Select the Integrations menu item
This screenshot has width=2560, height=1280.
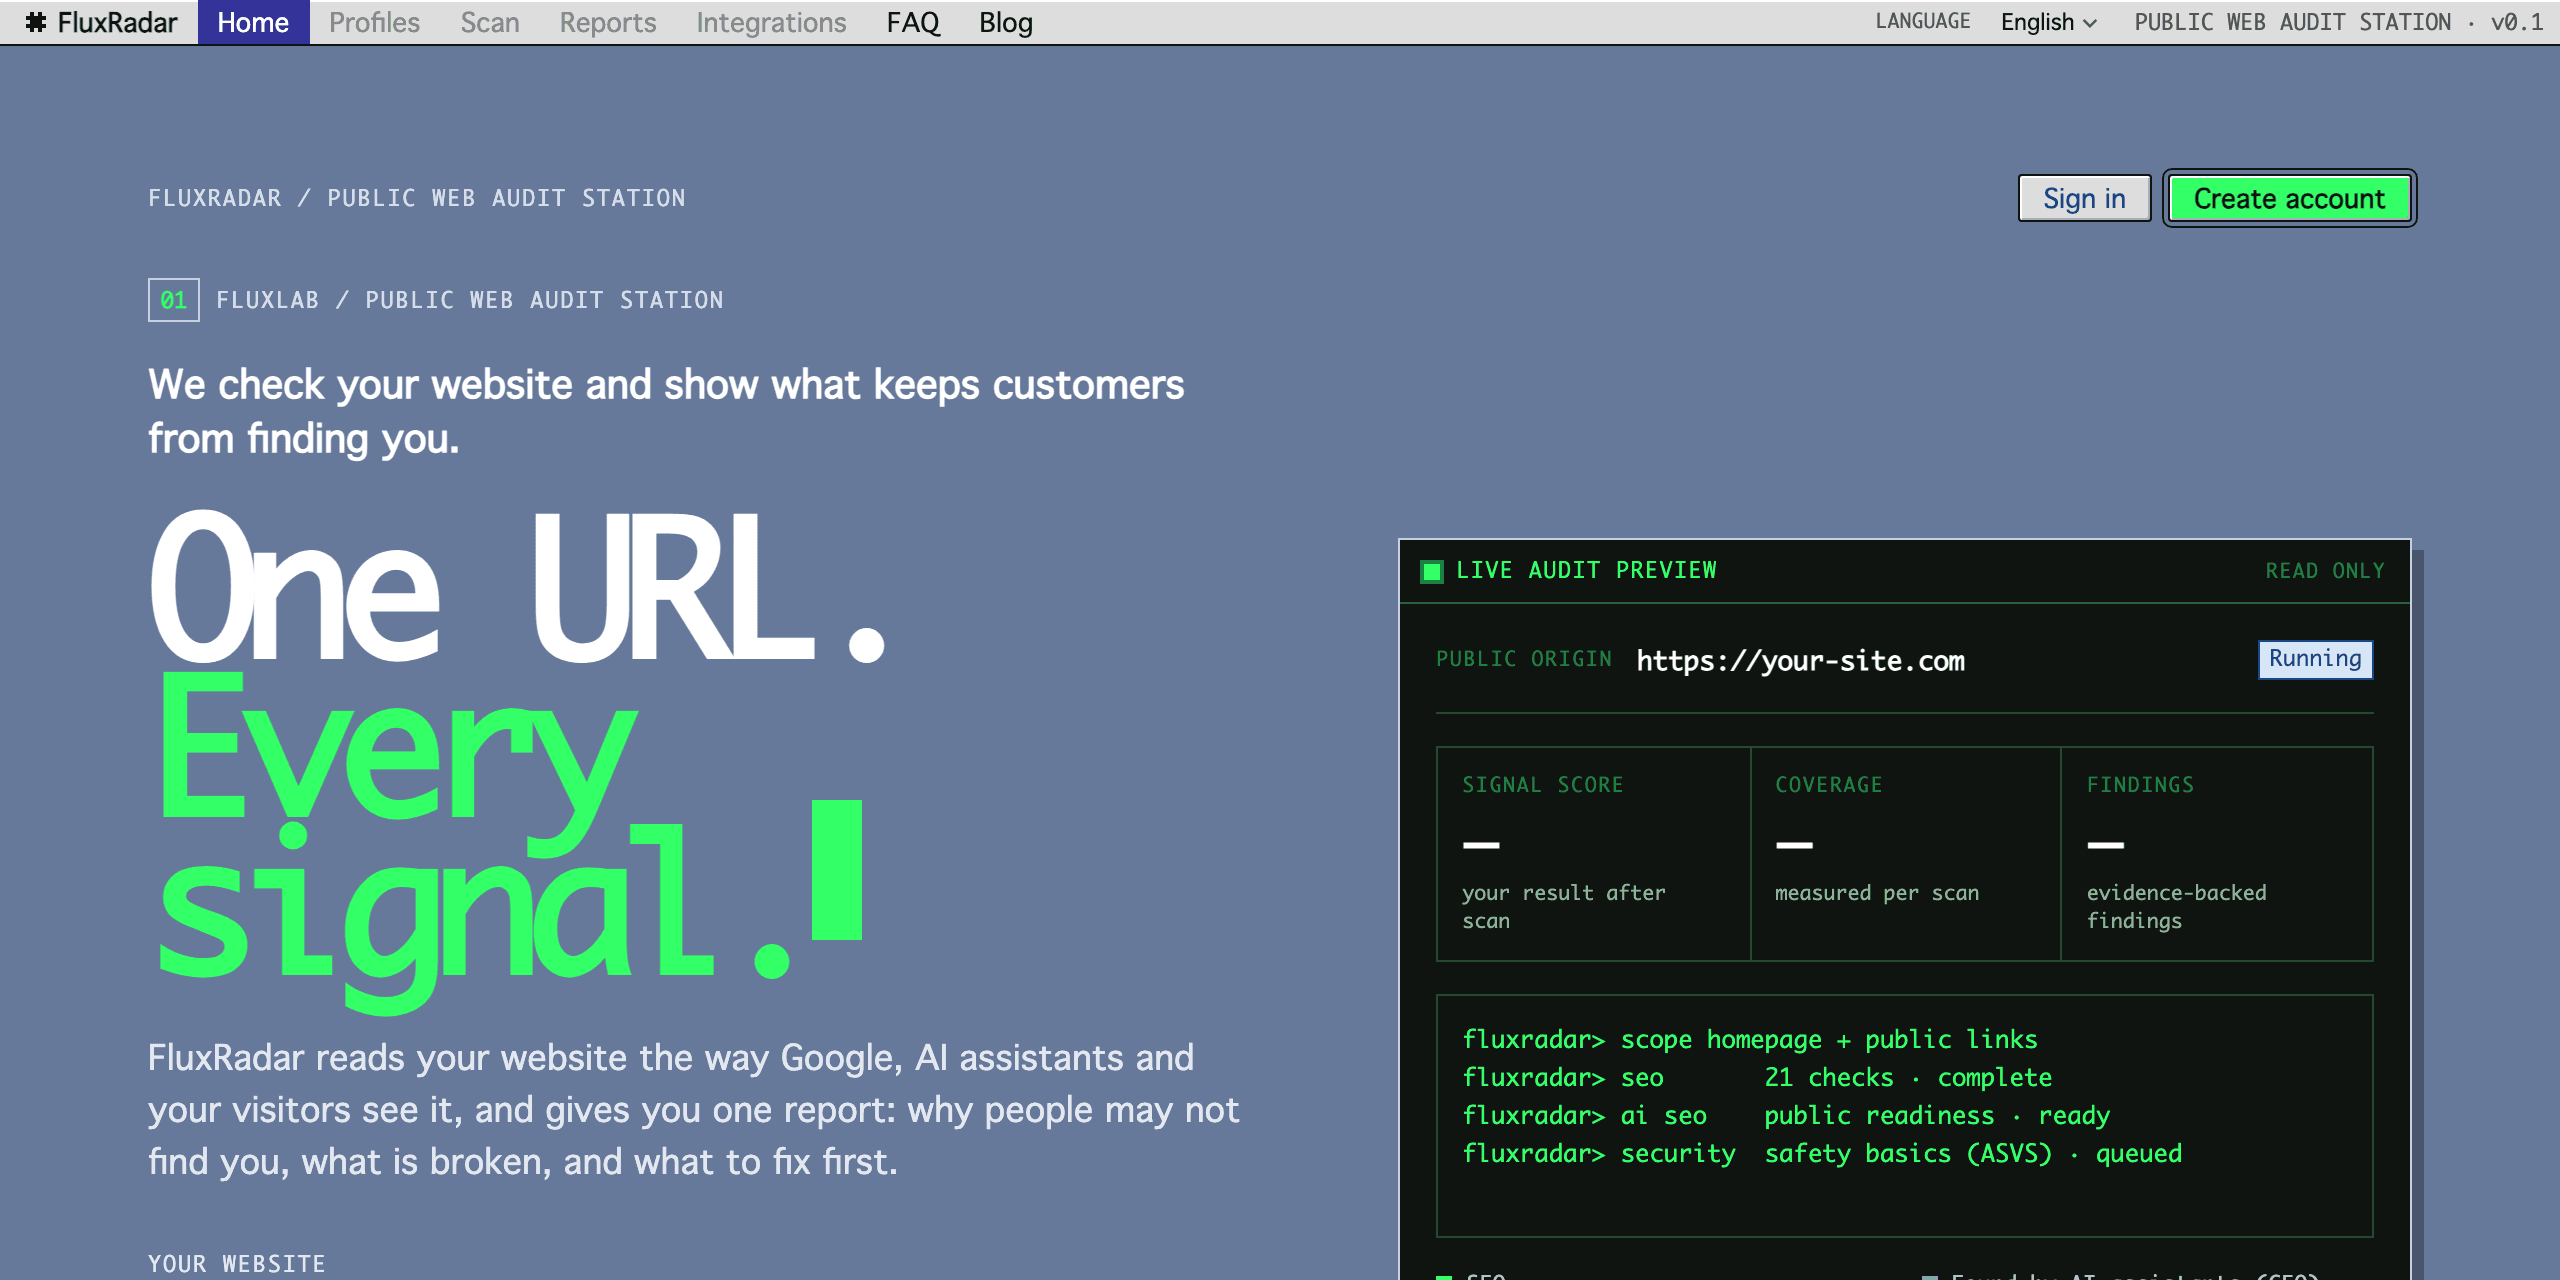pyautogui.click(x=771, y=22)
